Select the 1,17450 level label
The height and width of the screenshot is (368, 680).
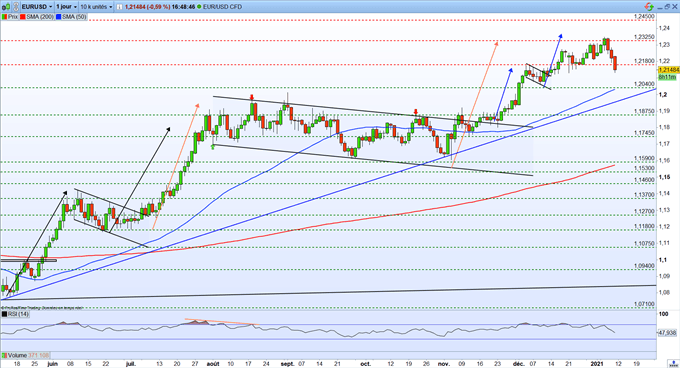(644, 133)
